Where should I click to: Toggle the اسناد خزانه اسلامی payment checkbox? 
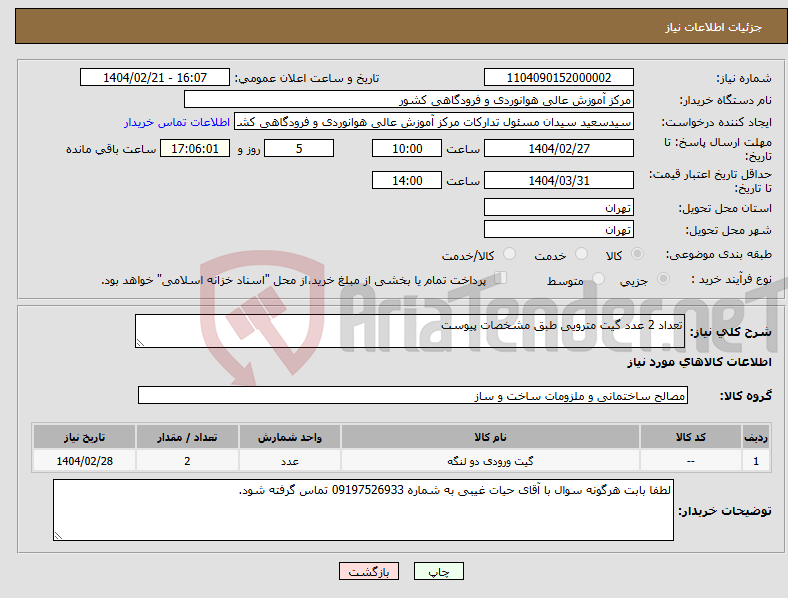[501, 278]
